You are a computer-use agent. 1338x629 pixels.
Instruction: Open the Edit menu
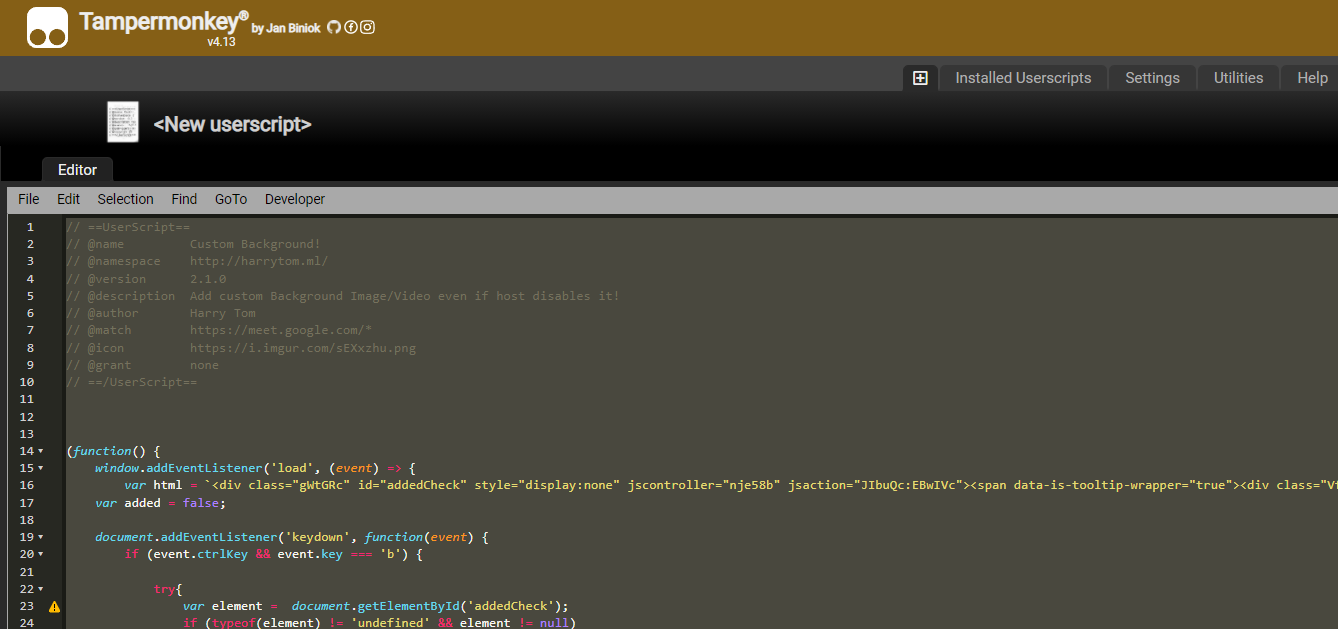pyautogui.click(x=69, y=199)
